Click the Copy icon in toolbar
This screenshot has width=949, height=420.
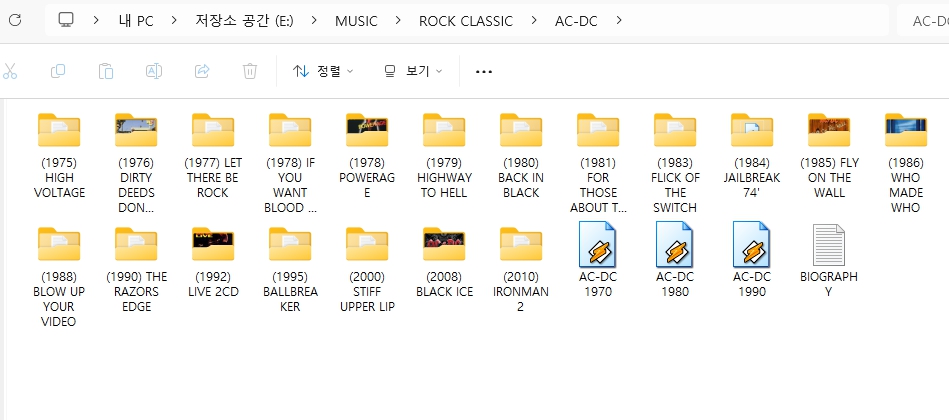(x=57, y=71)
